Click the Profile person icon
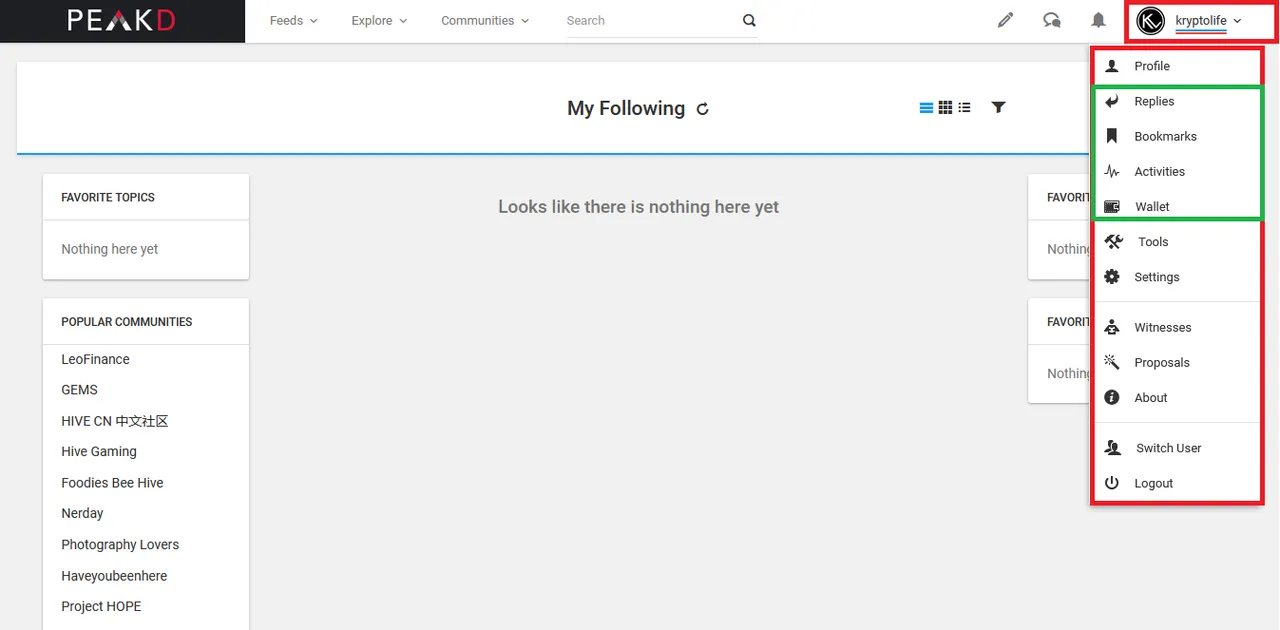Screen dimensions: 1280x630 click(1112, 66)
